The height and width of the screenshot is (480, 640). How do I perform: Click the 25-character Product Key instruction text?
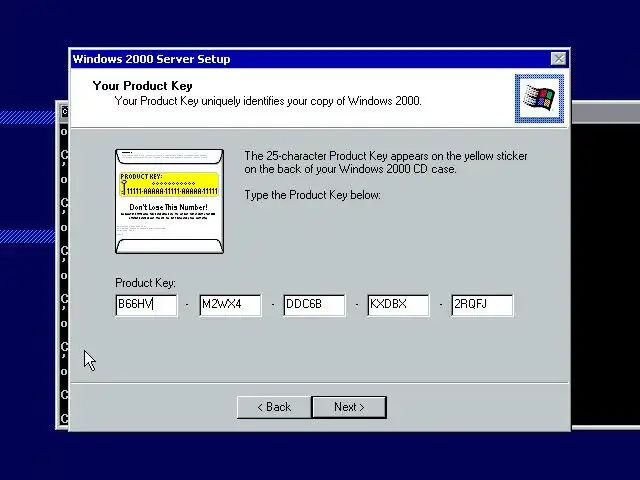[x=386, y=162]
